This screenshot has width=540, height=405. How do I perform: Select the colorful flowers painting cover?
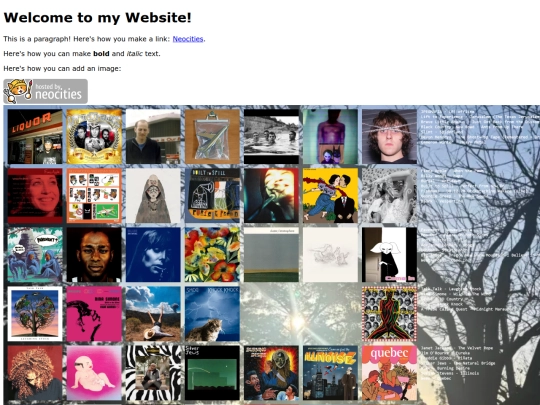tap(212, 255)
